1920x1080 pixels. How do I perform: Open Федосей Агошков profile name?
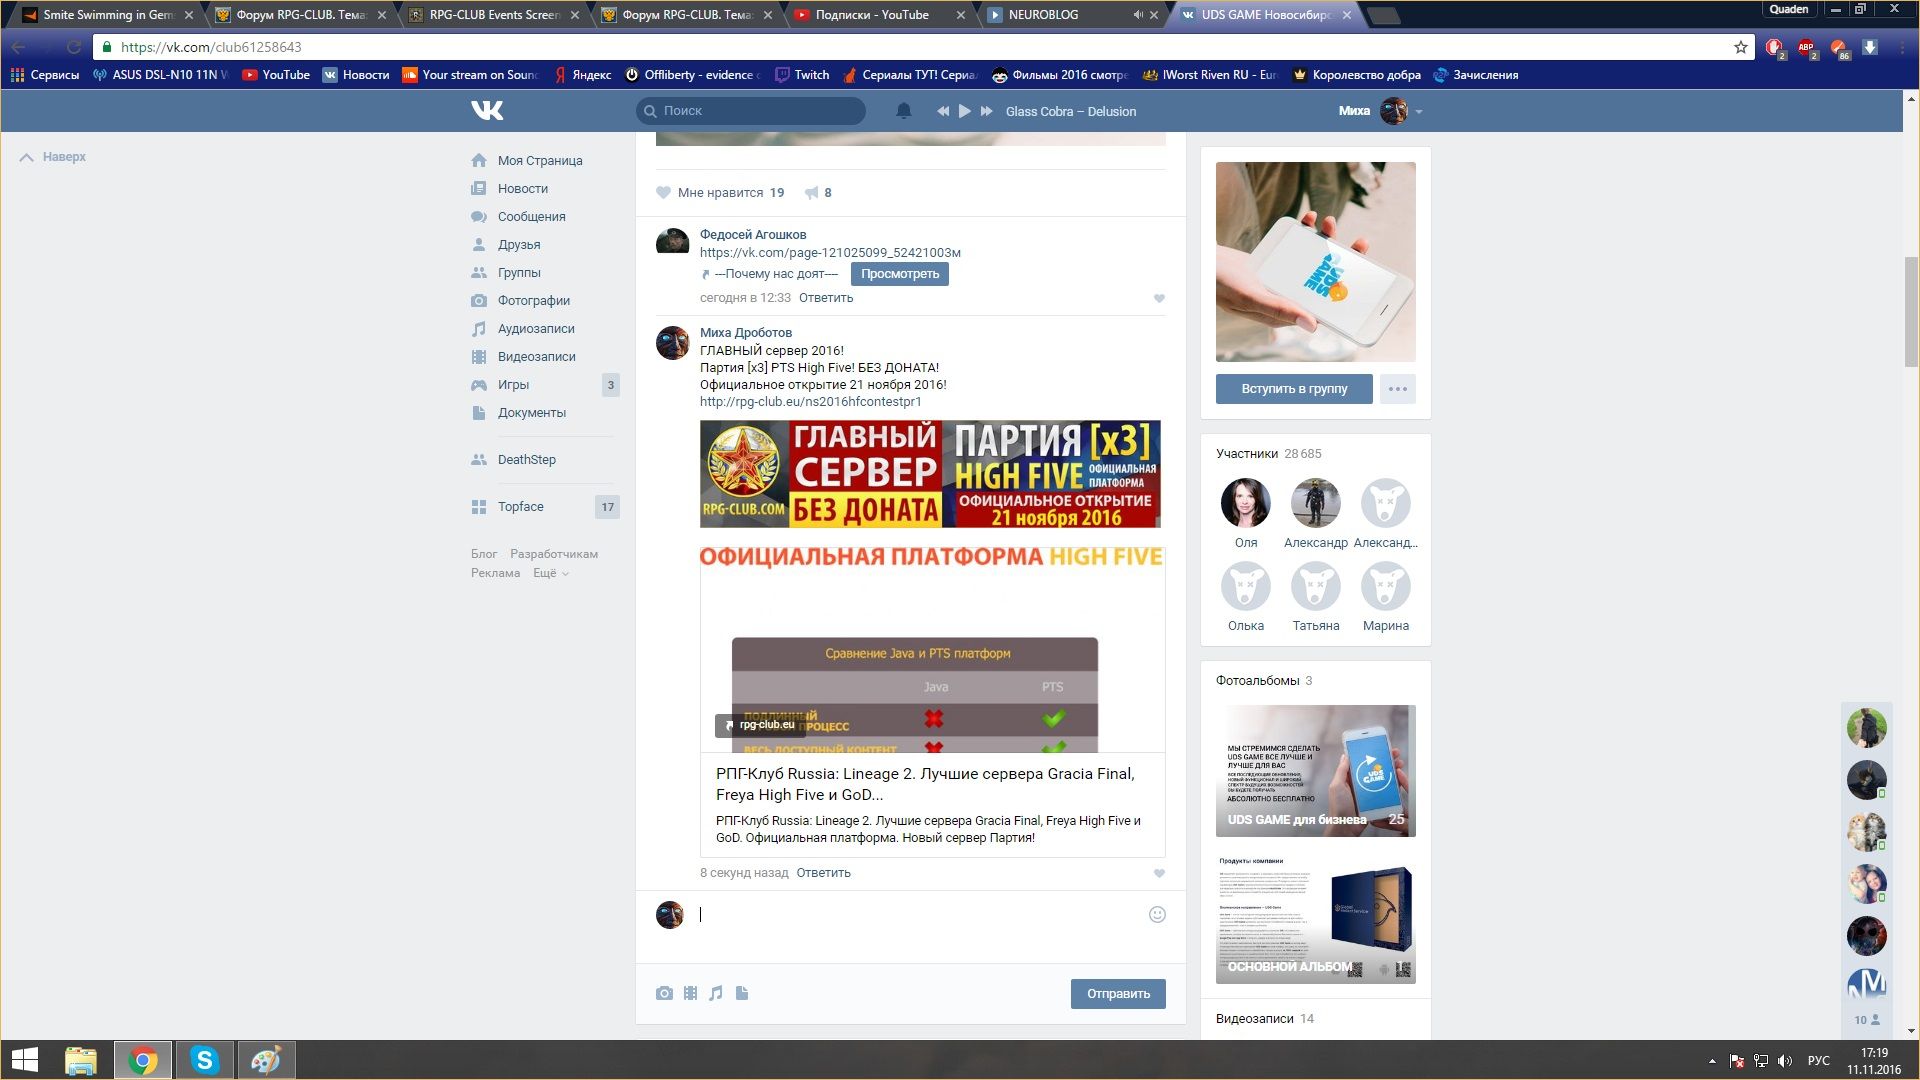point(752,234)
